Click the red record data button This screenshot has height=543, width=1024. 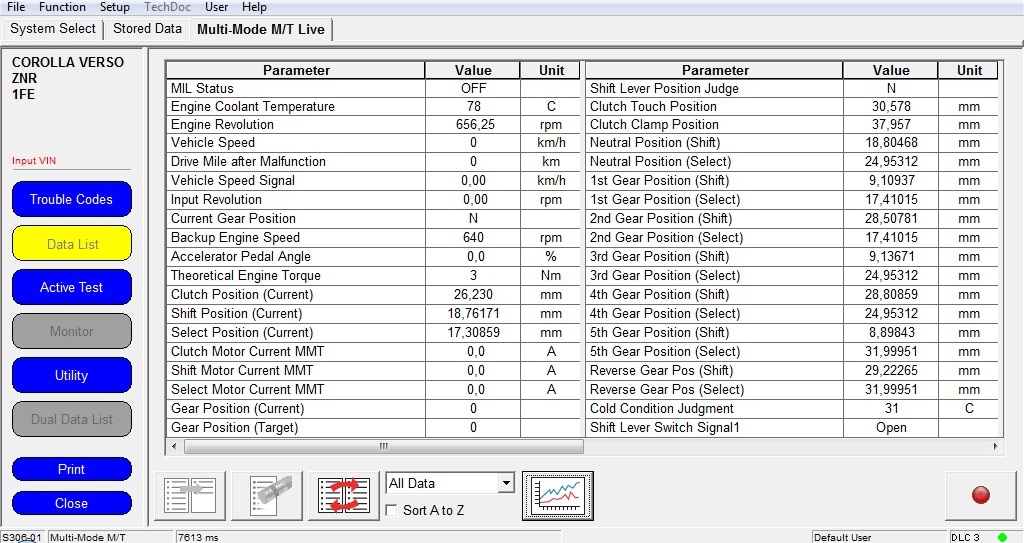click(980, 495)
